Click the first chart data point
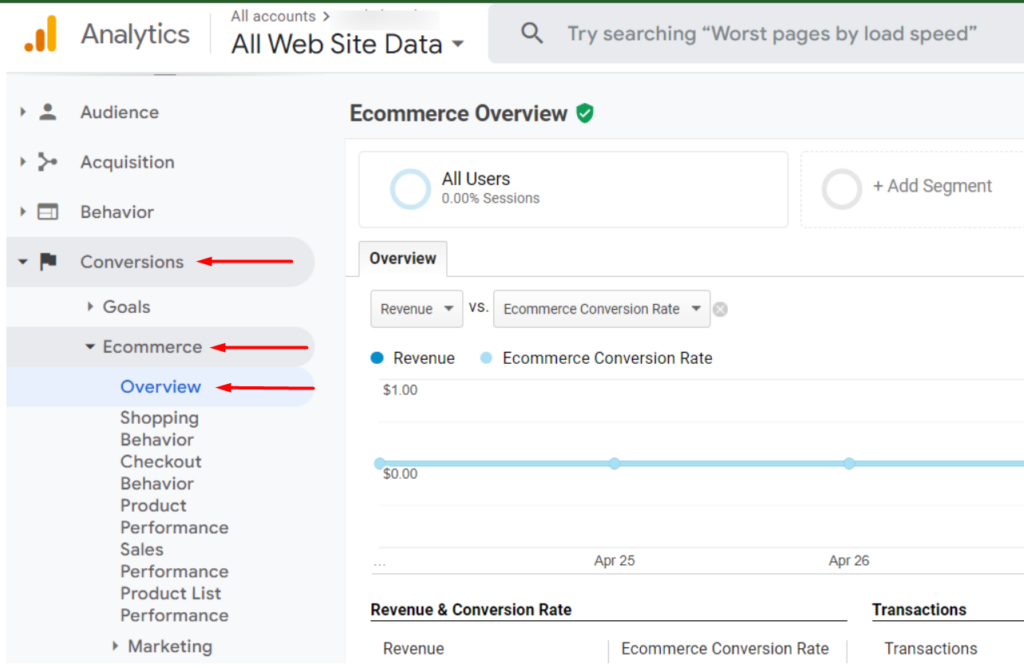Image resolution: width=1024 pixels, height=668 pixels. tap(380, 464)
